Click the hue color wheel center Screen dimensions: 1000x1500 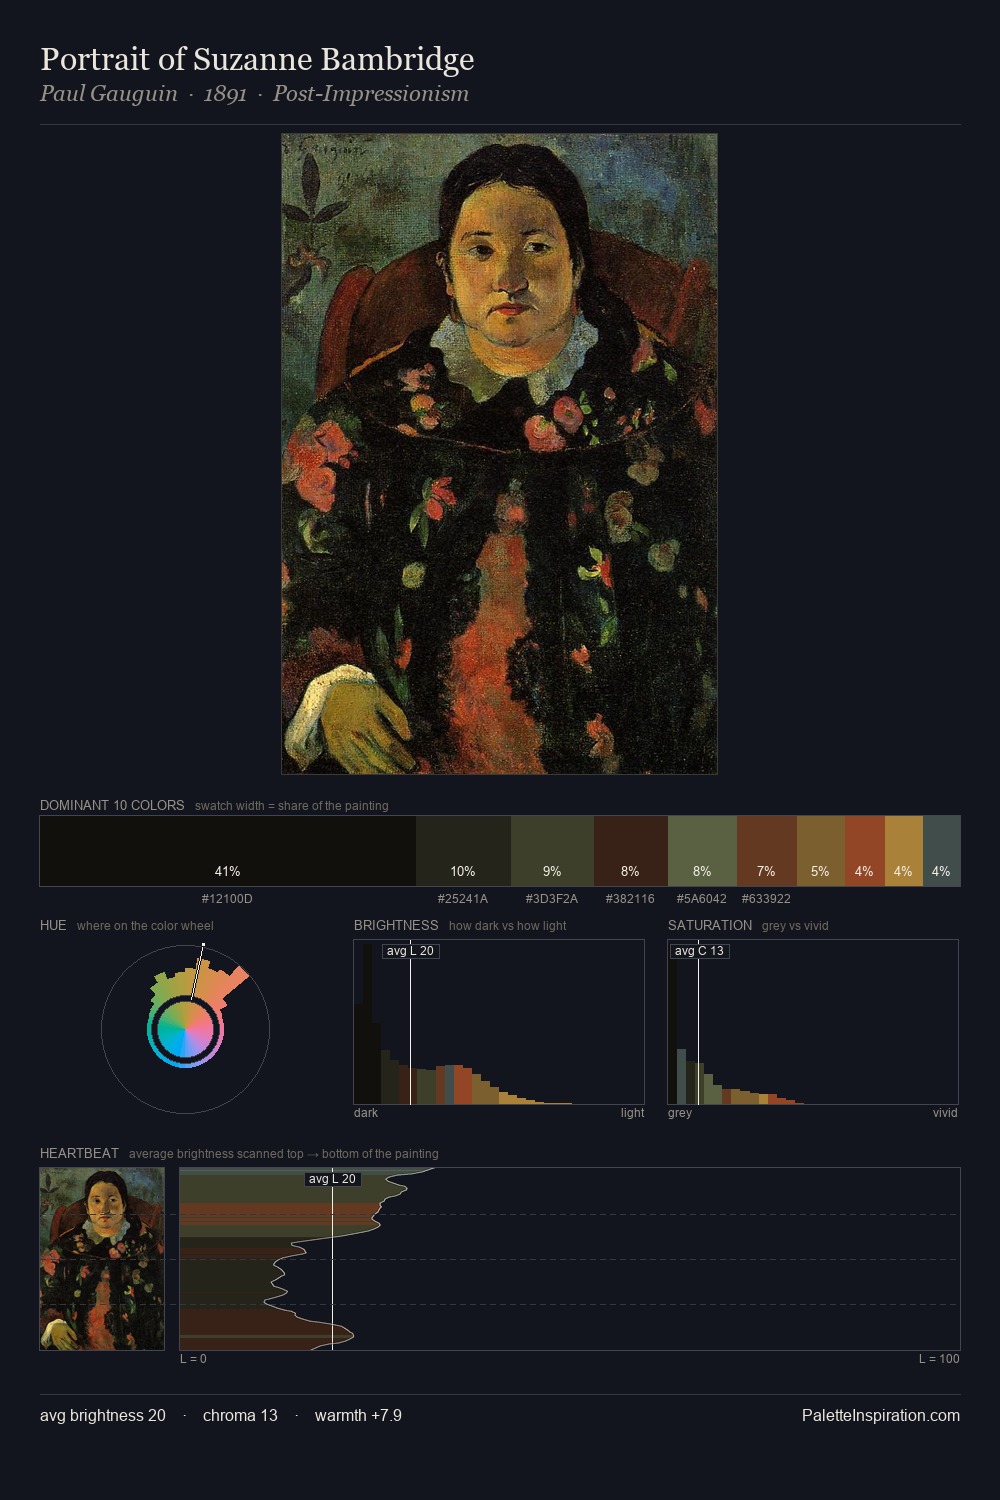click(x=185, y=1029)
